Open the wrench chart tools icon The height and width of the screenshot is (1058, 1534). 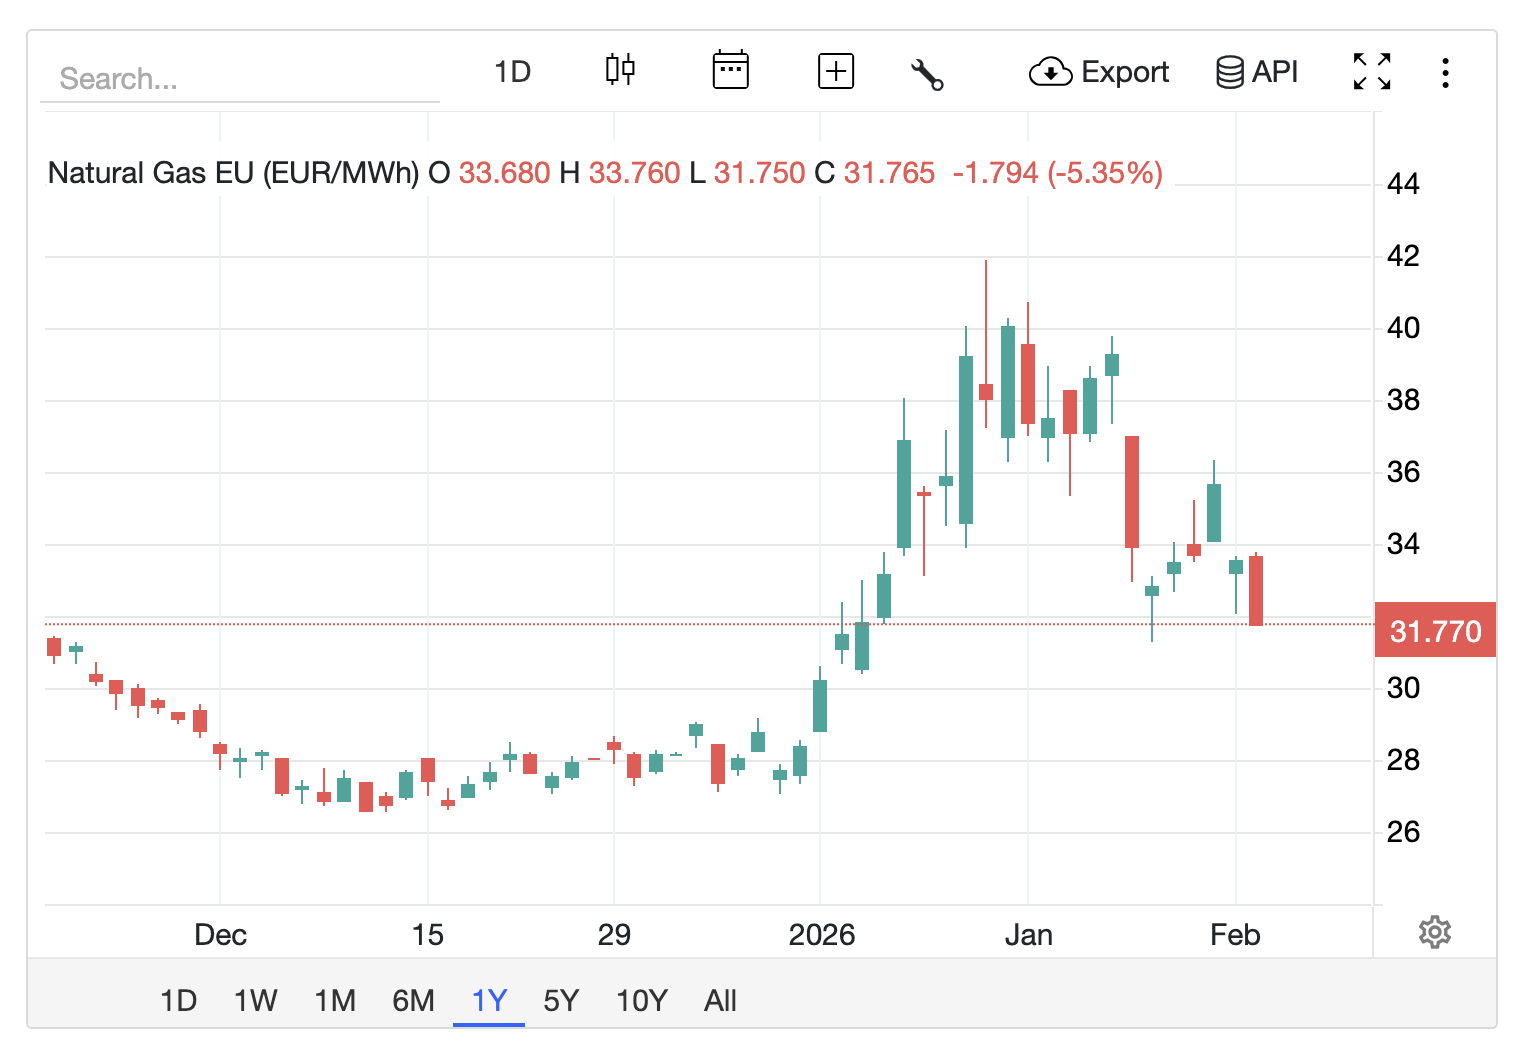coord(927,74)
